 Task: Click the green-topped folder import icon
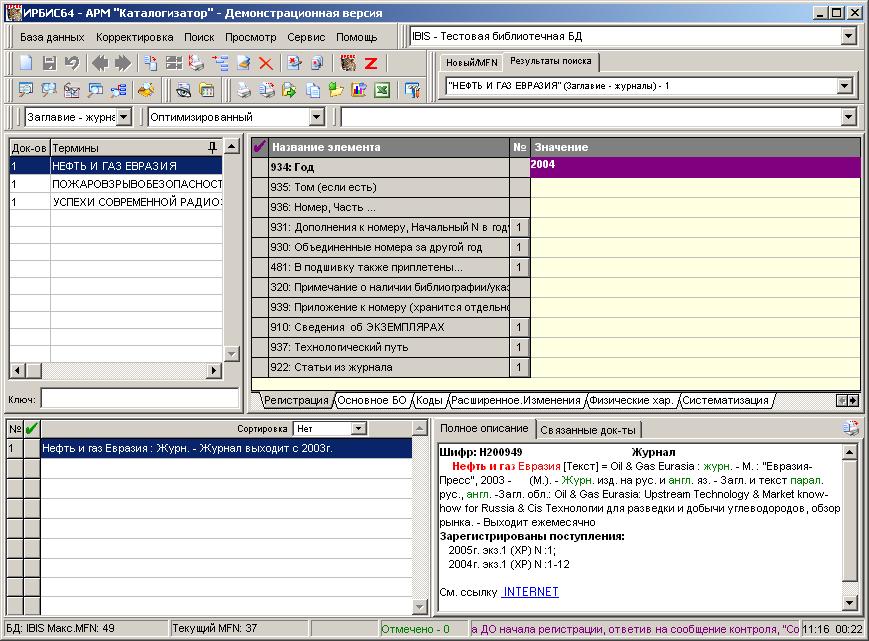336,90
